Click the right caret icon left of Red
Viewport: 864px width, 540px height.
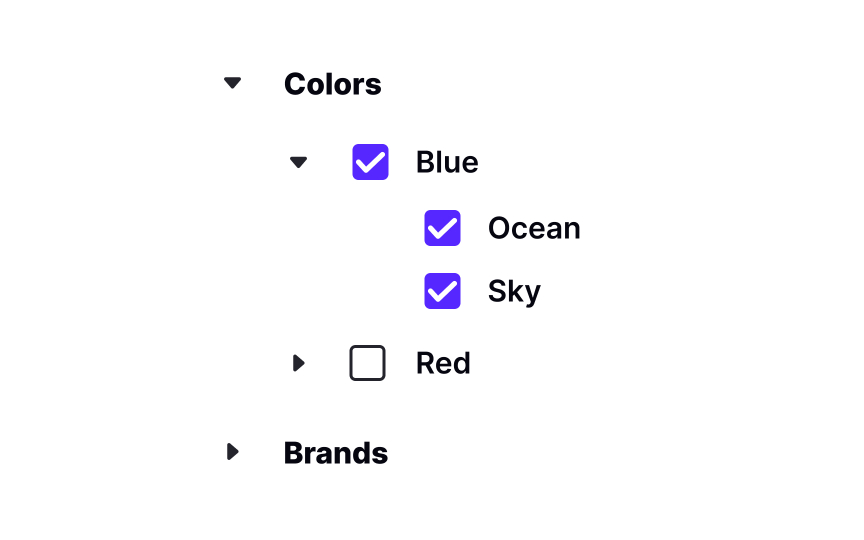coord(298,363)
